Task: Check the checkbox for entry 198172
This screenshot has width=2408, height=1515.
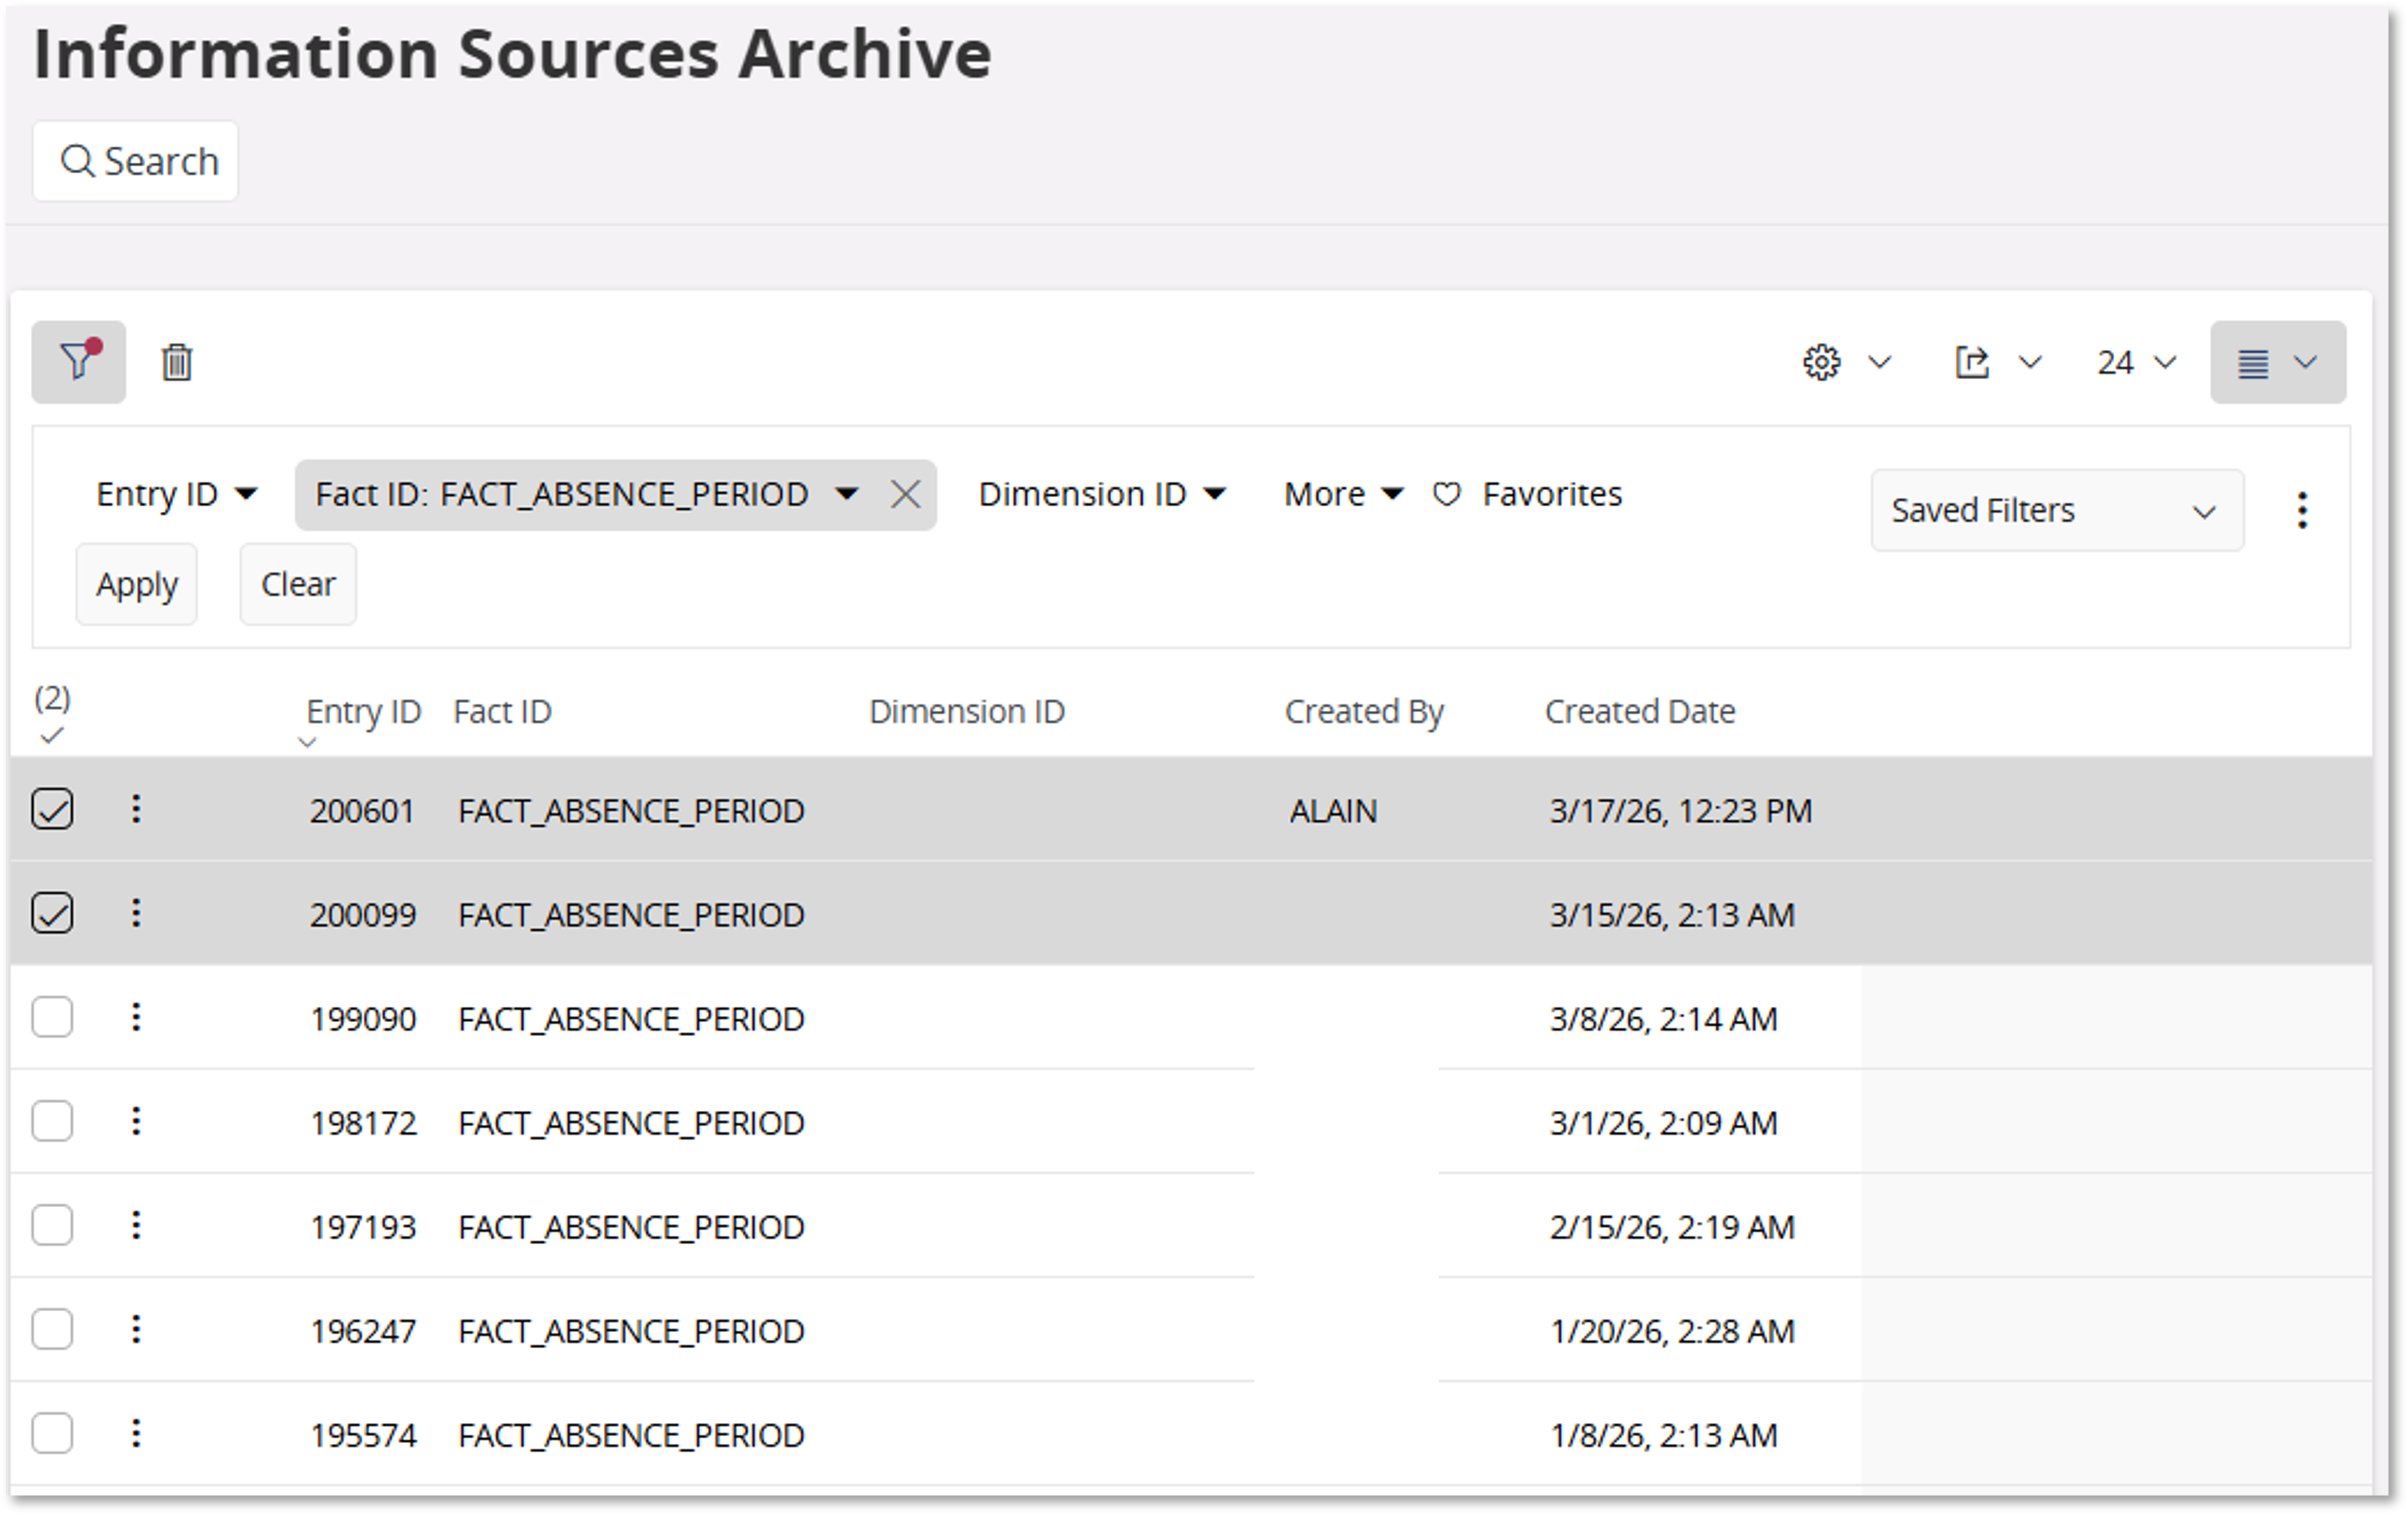Action: click(x=52, y=1121)
